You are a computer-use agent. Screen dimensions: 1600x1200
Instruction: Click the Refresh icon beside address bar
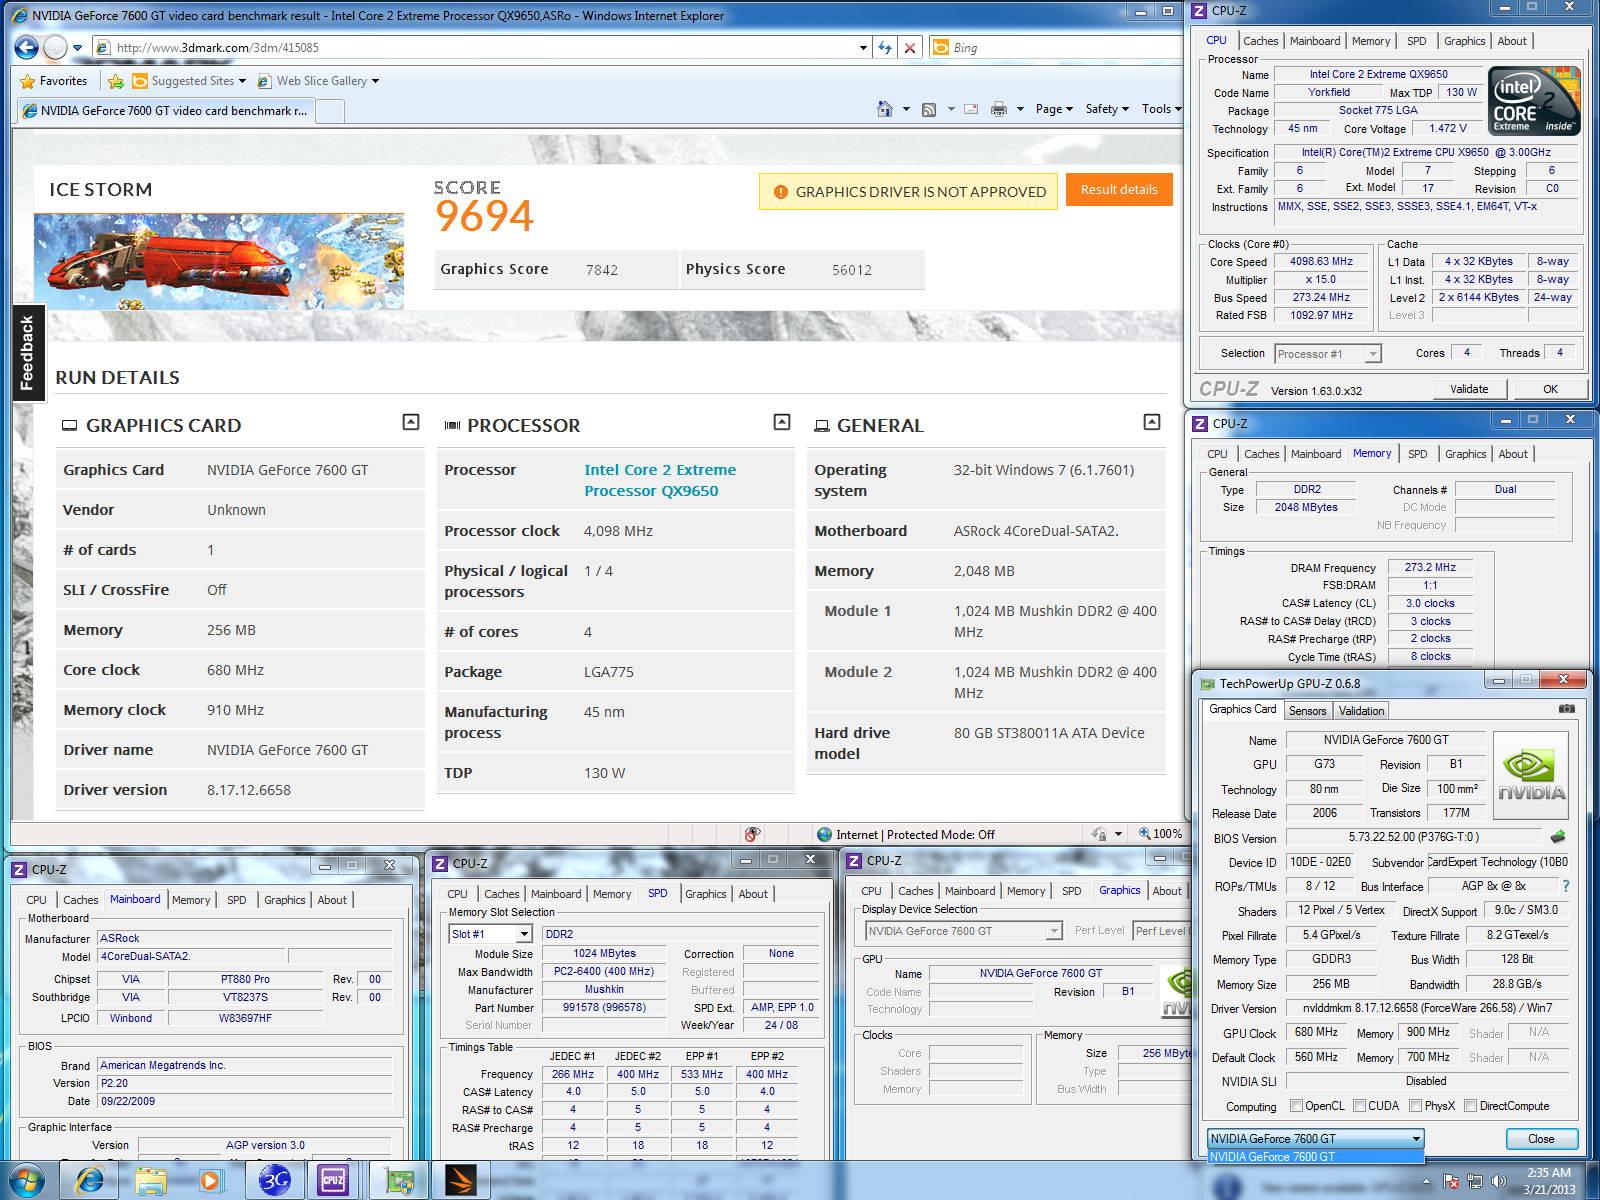(x=885, y=47)
